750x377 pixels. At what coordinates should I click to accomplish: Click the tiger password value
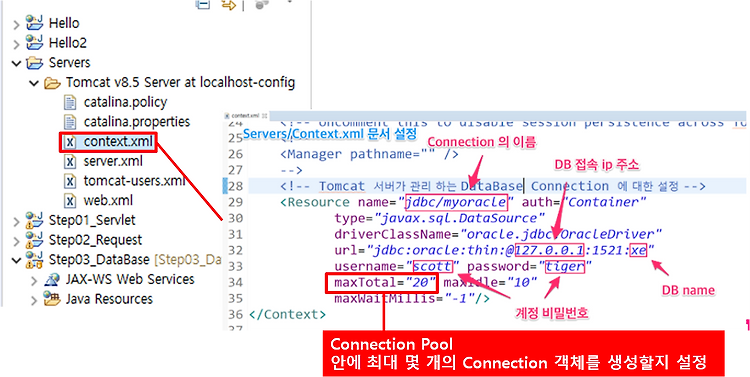pos(564,266)
